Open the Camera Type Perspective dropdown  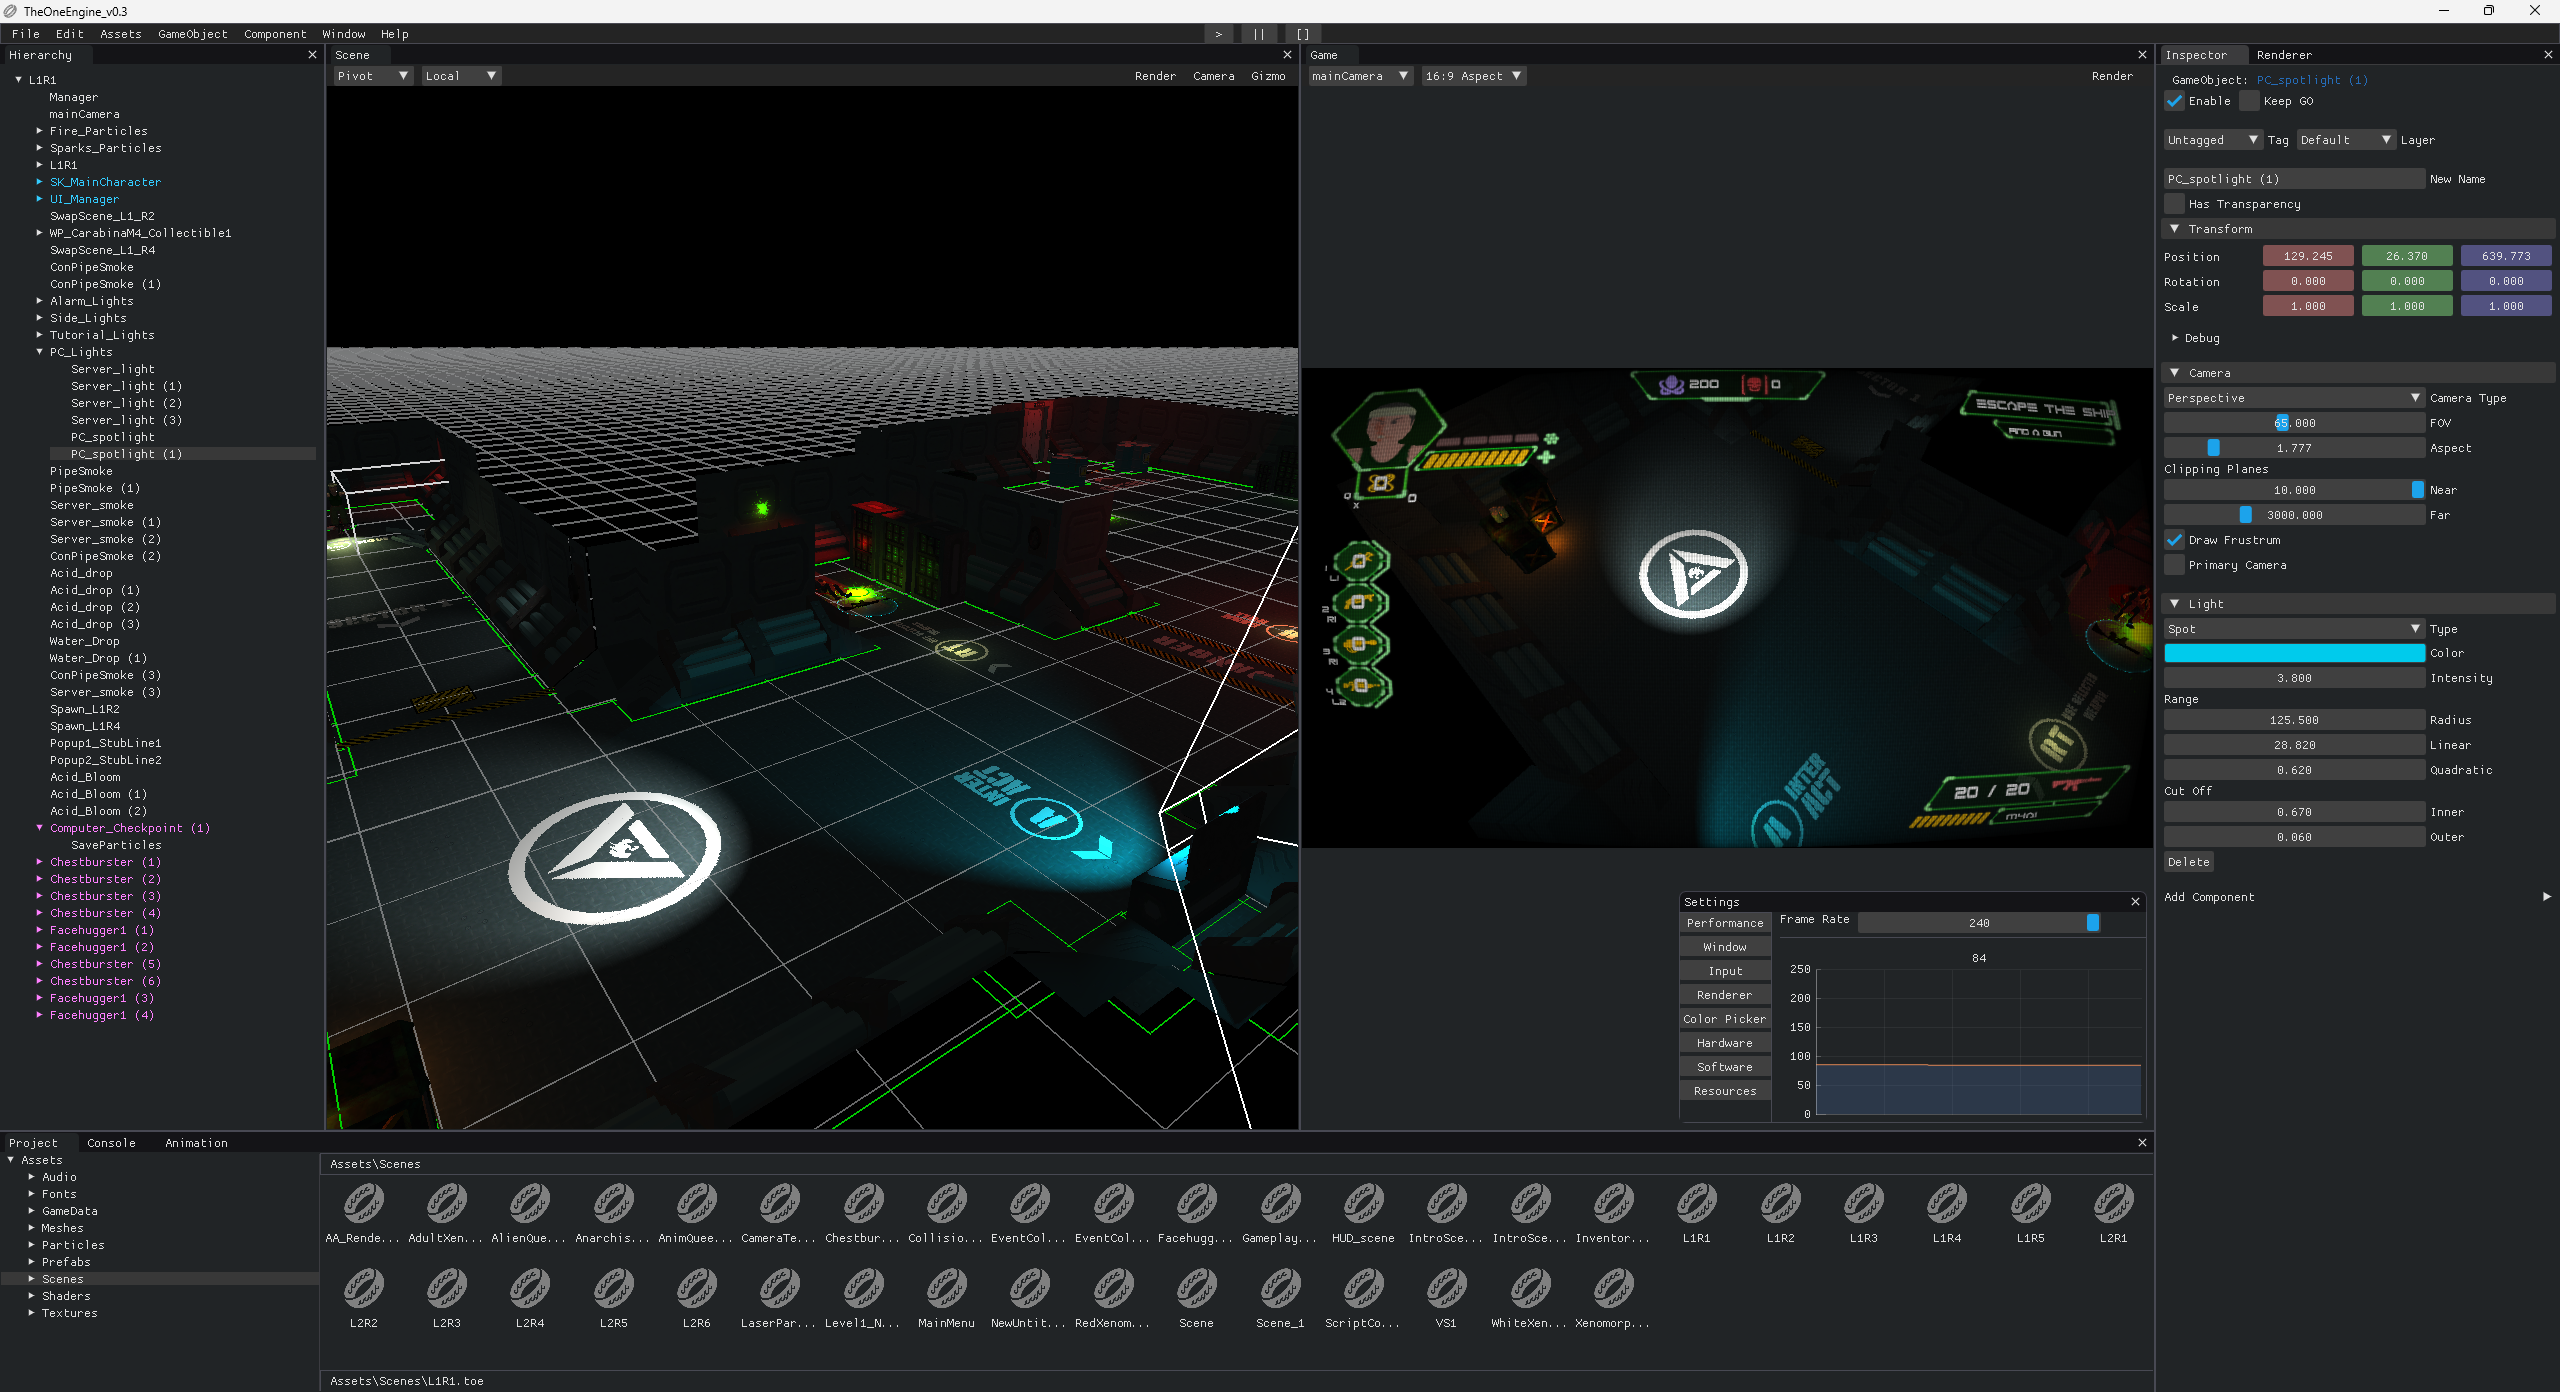click(2294, 398)
